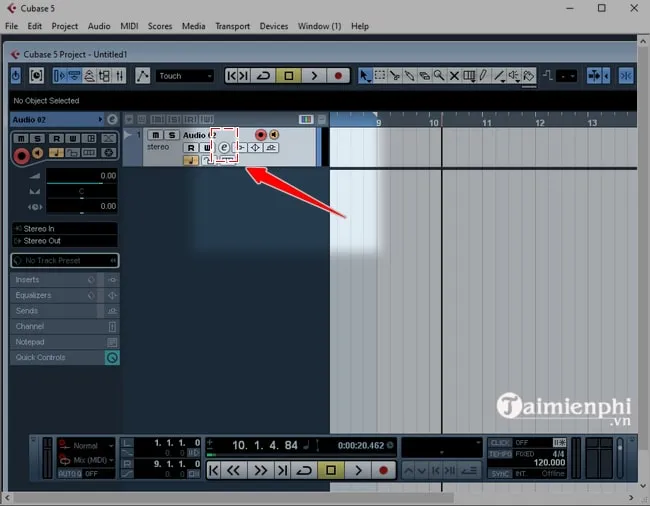
Task: Select the Glue tool
Action: (x=409, y=76)
